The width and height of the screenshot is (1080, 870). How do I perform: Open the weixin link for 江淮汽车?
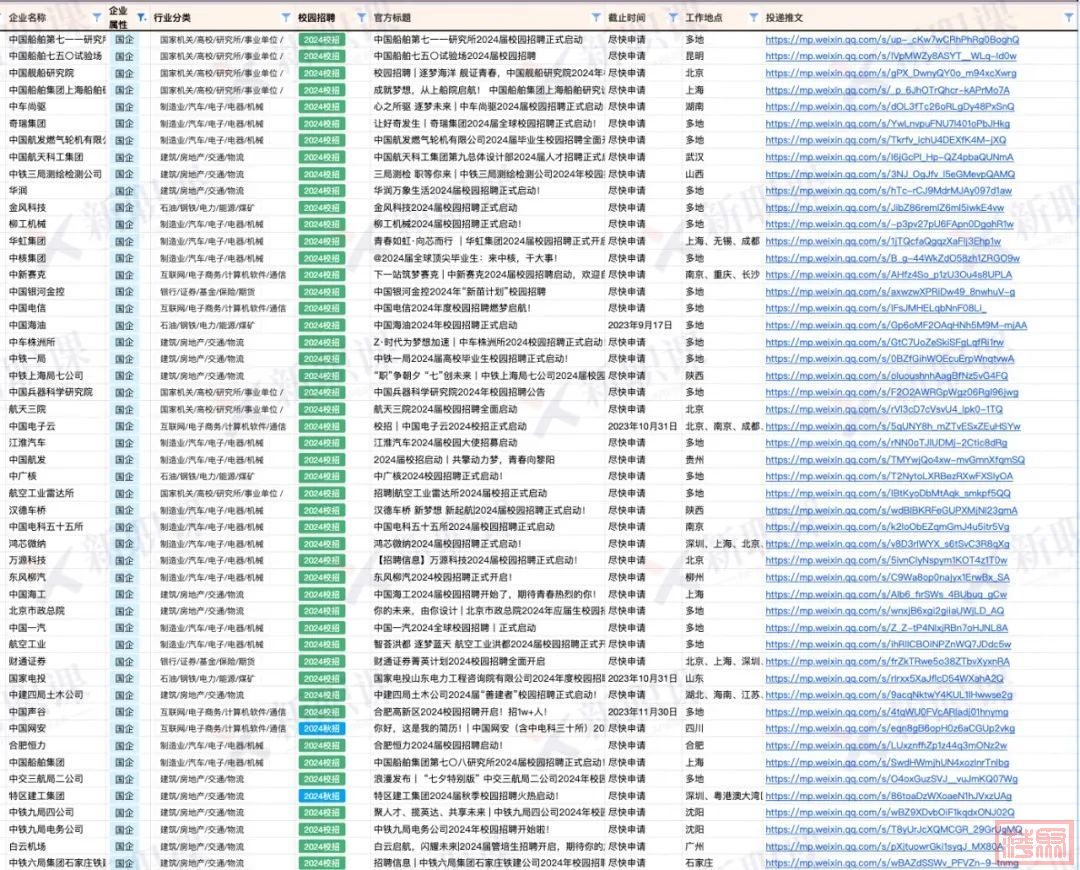[x=886, y=443]
